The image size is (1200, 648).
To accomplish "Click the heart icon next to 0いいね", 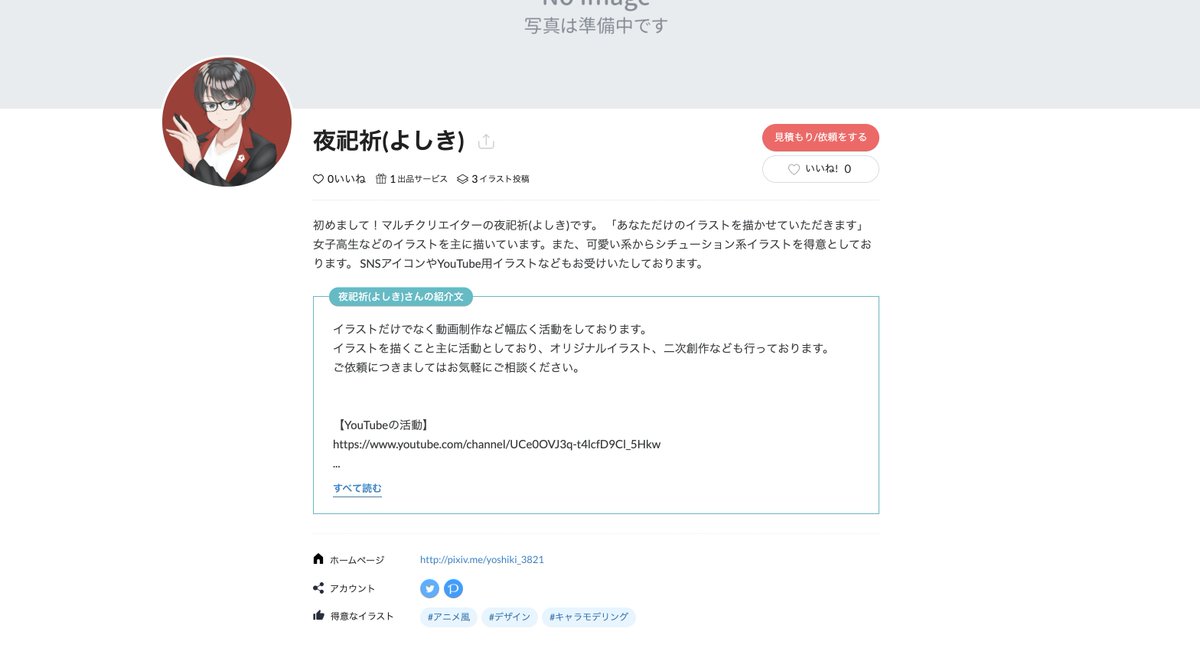I will point(318,179).
